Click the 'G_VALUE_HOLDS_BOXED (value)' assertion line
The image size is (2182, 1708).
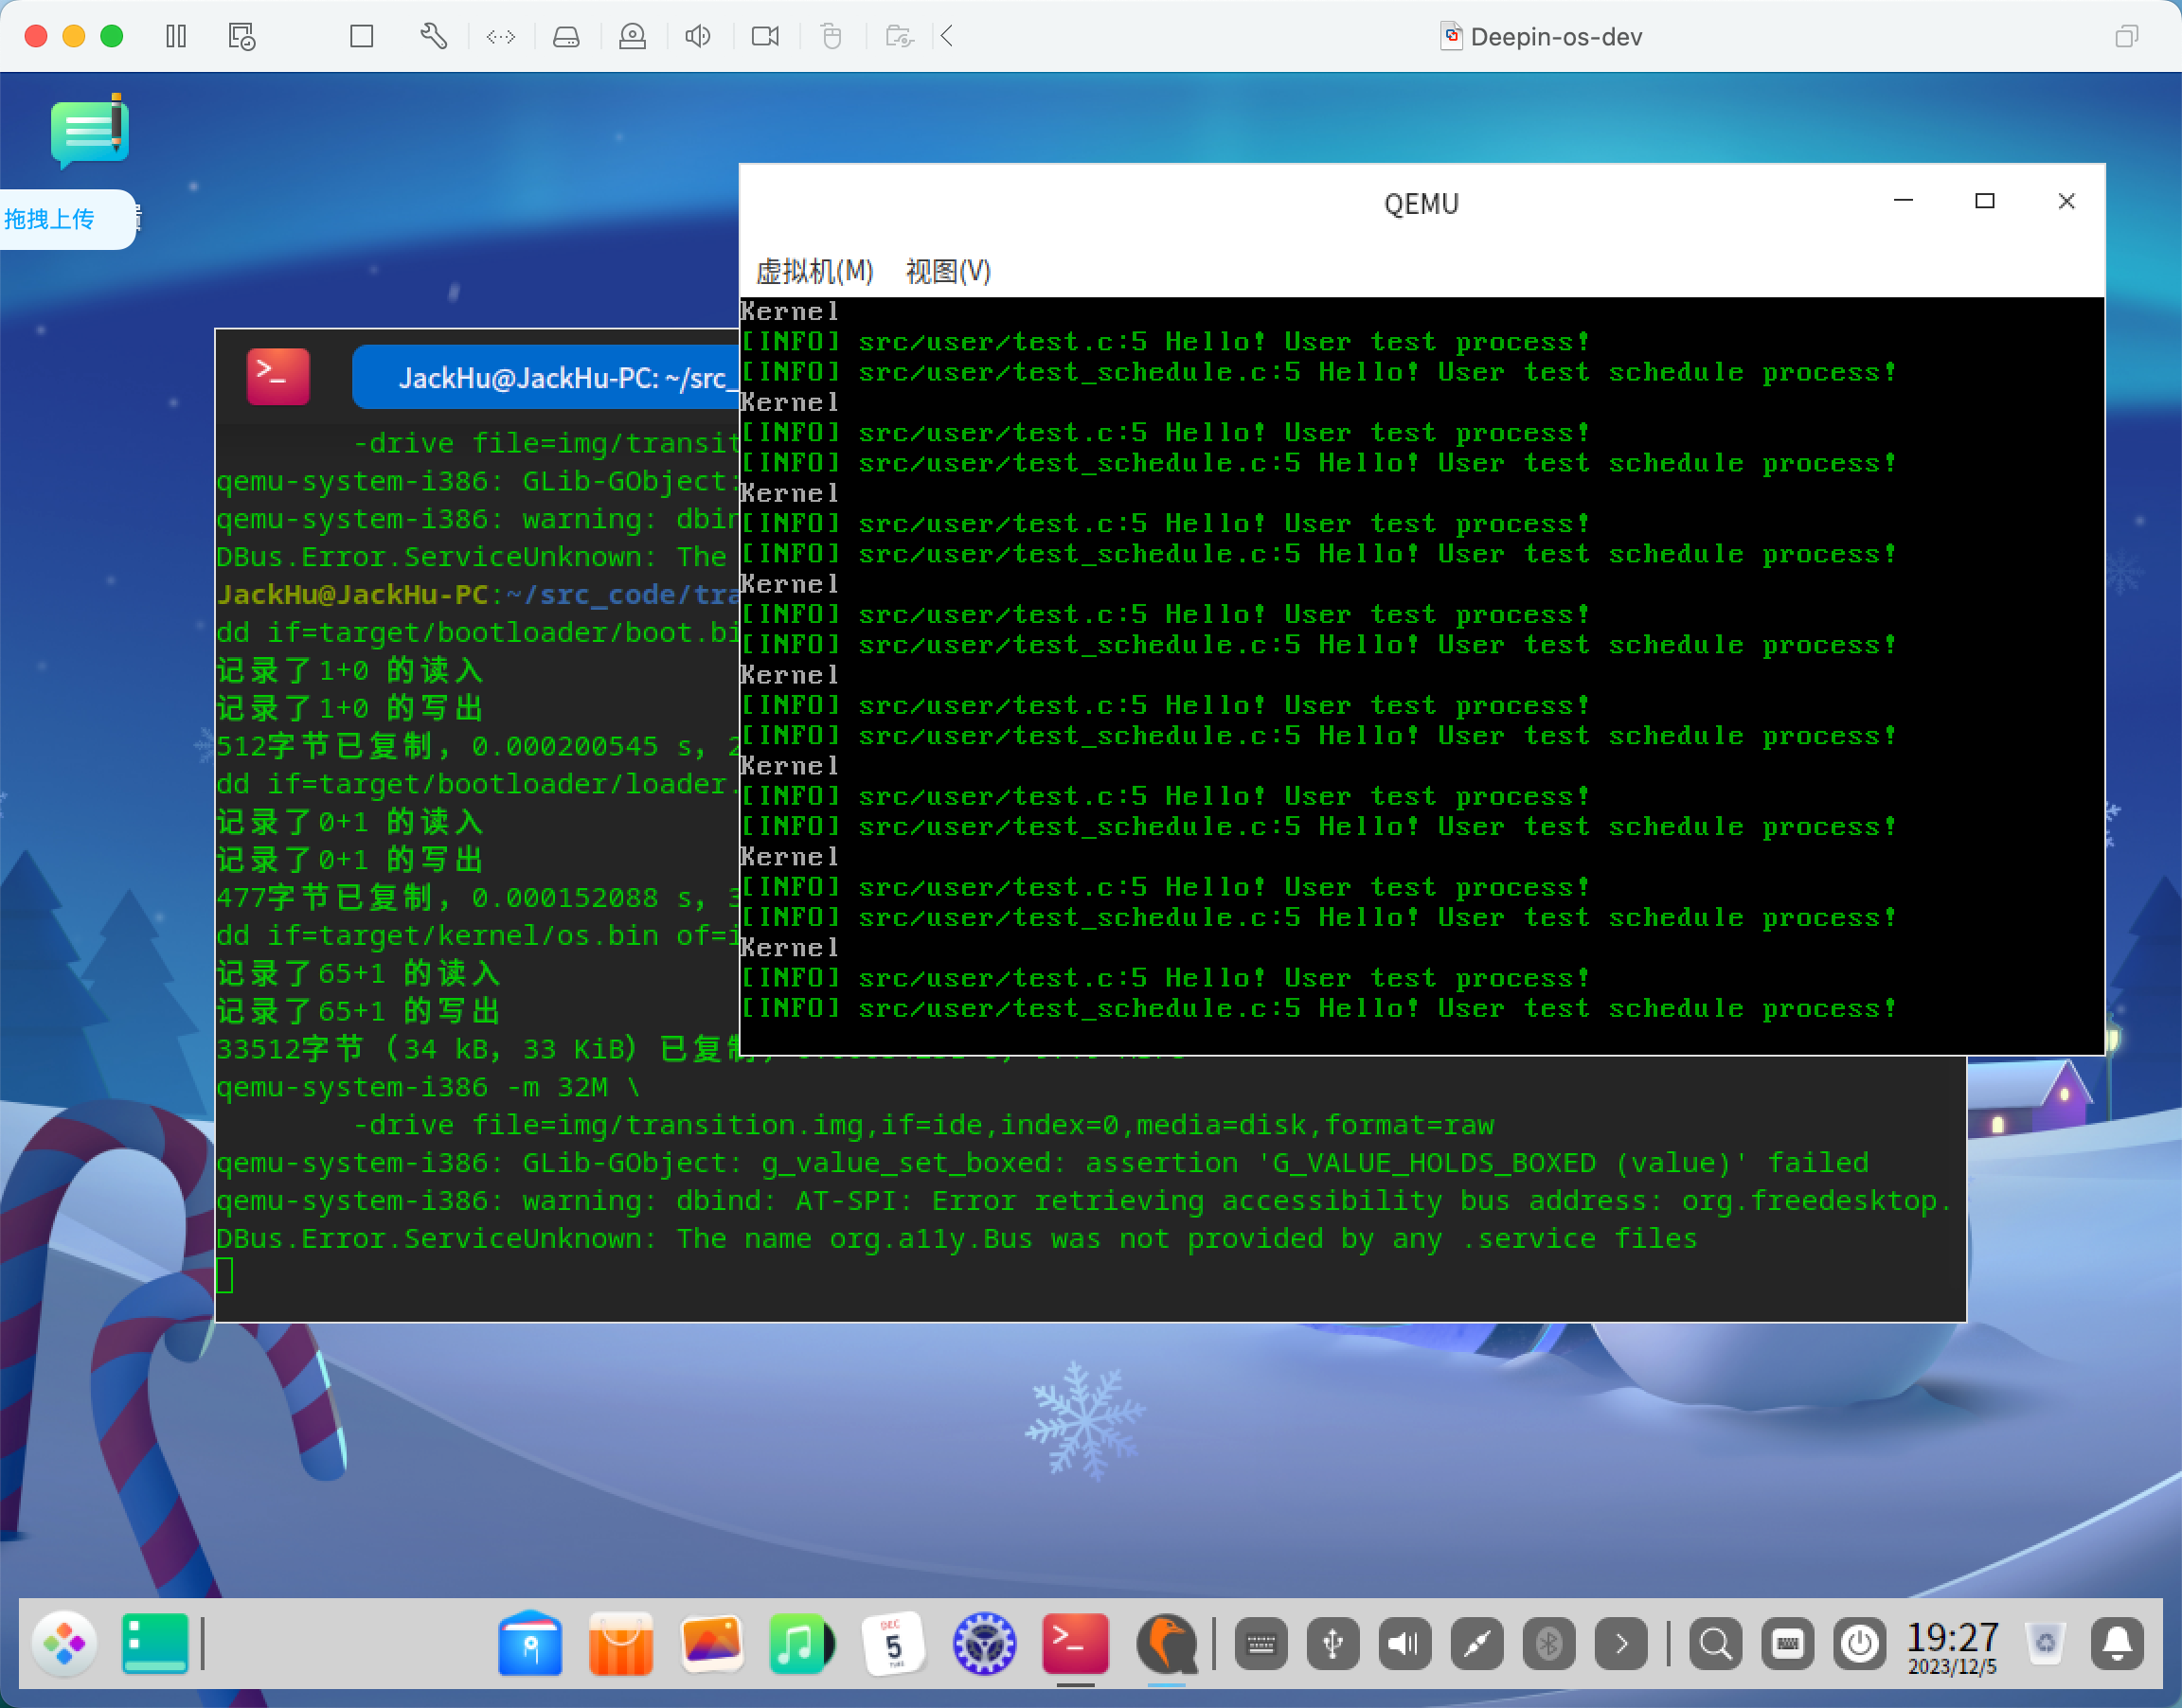click(1043, 1163)
